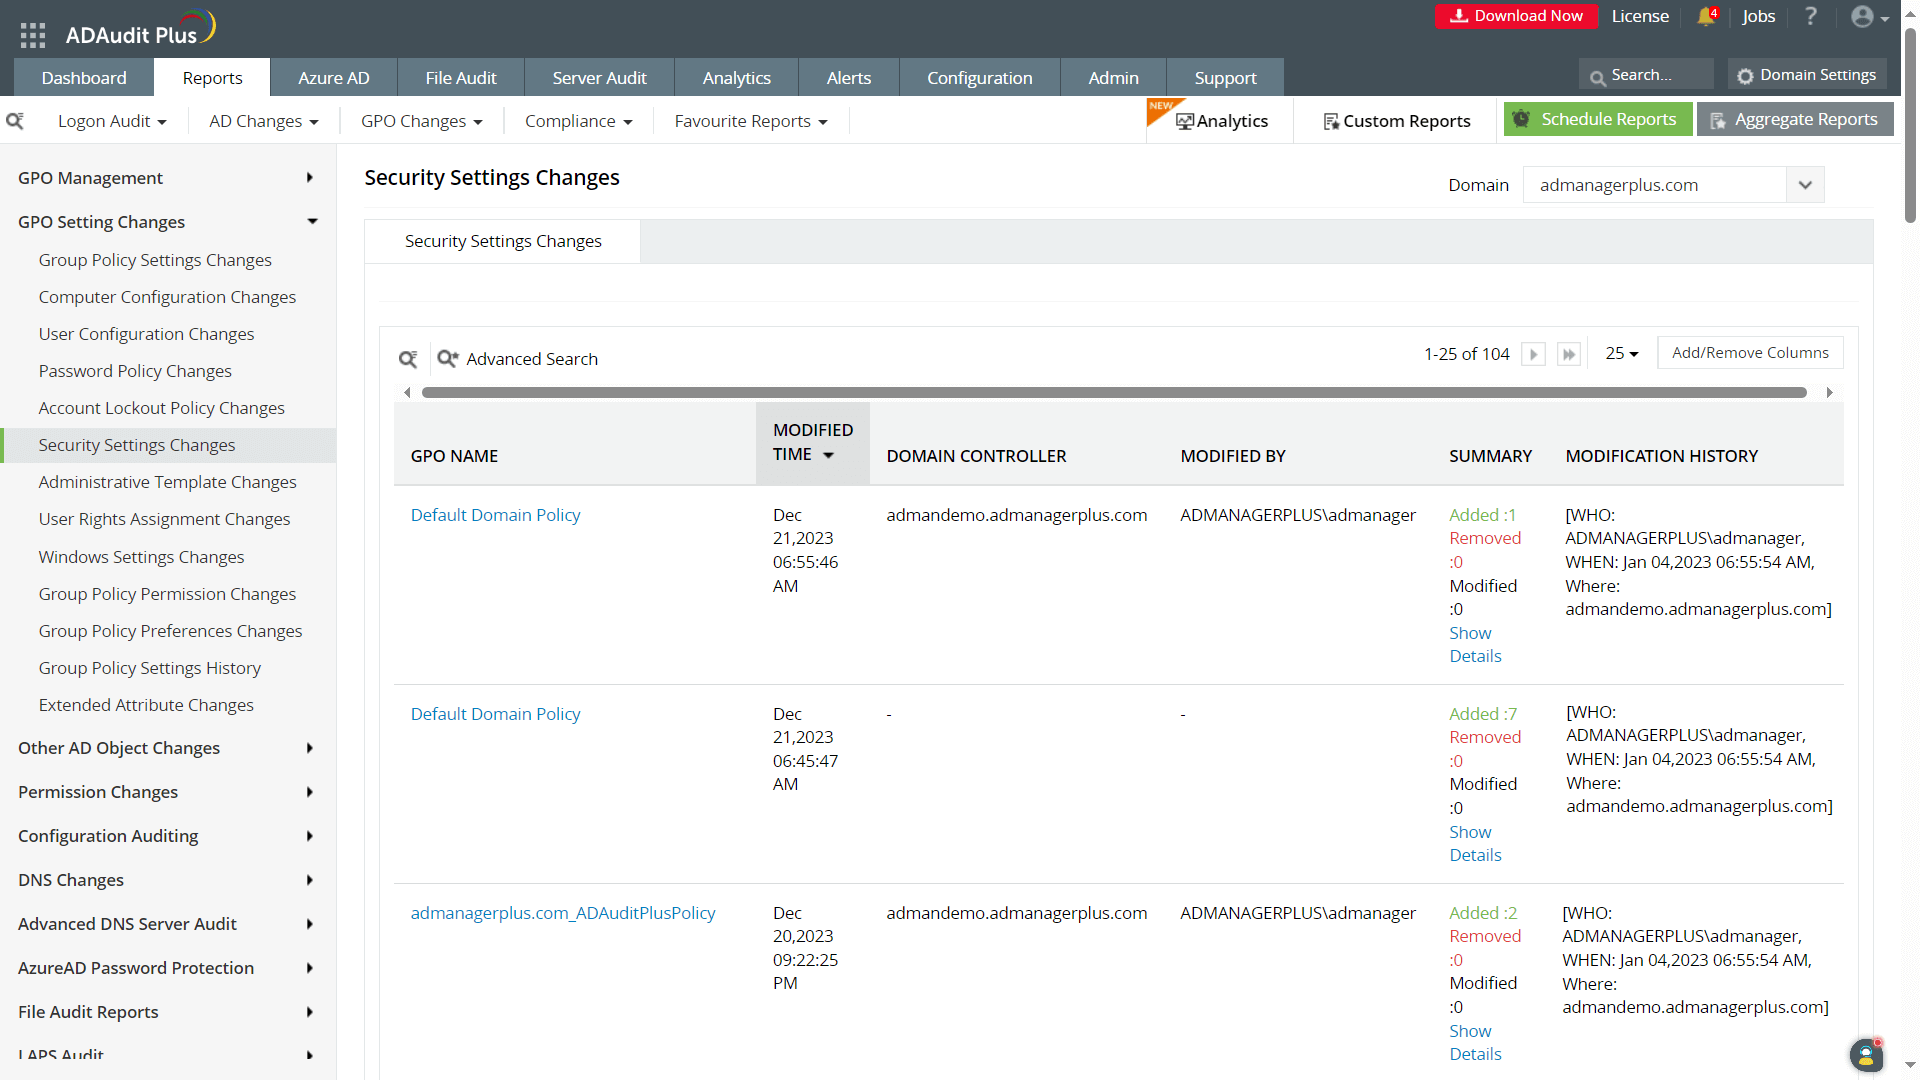
Task: Collapse the GPO Setting Changes section
Action: pyautogui.click(x=312, y=221)
